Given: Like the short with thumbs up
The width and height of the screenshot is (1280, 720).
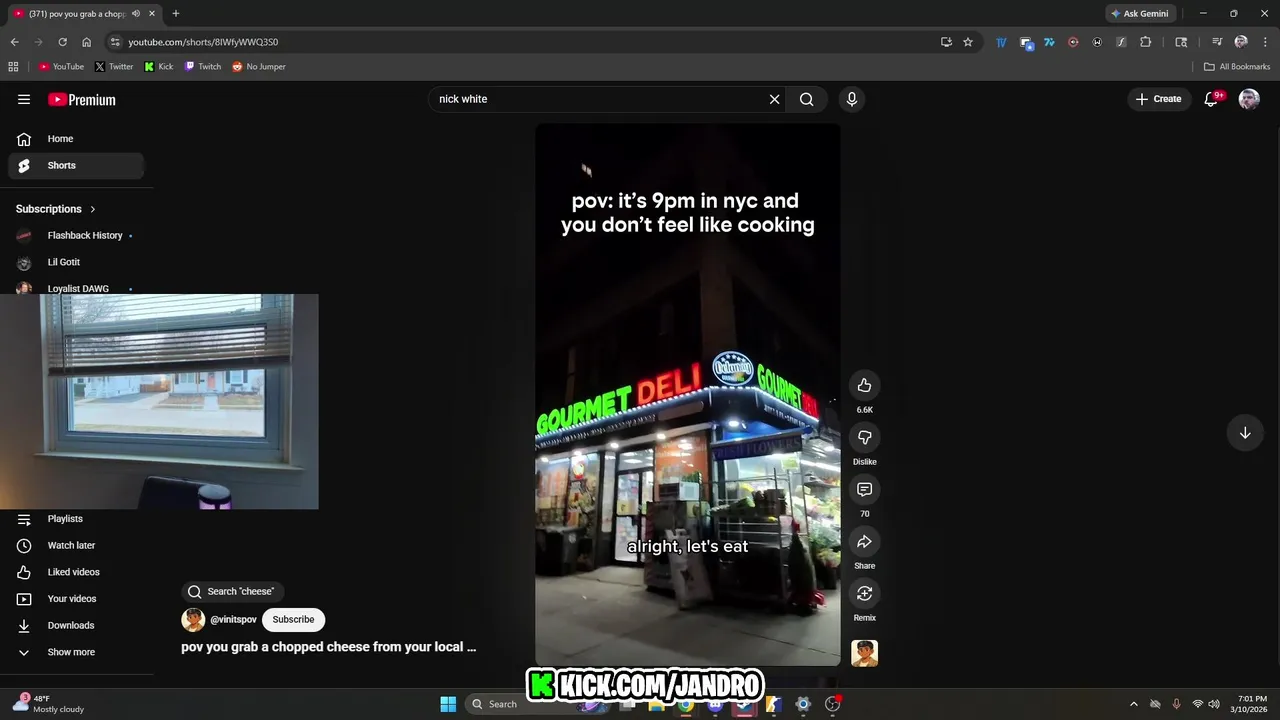Looking at the screenshot, I should click(865, 386).
